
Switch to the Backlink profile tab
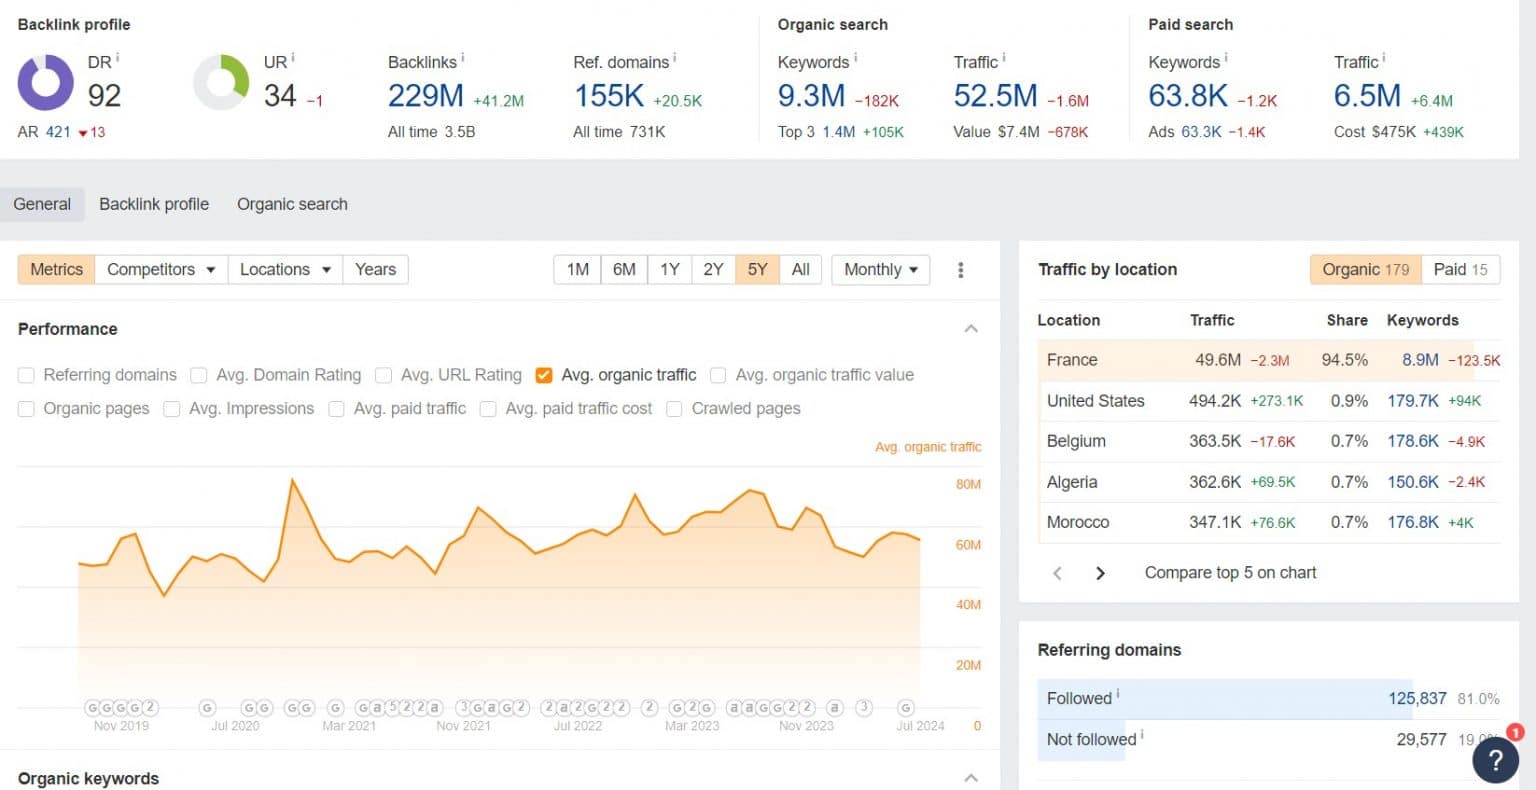[153, 204]
